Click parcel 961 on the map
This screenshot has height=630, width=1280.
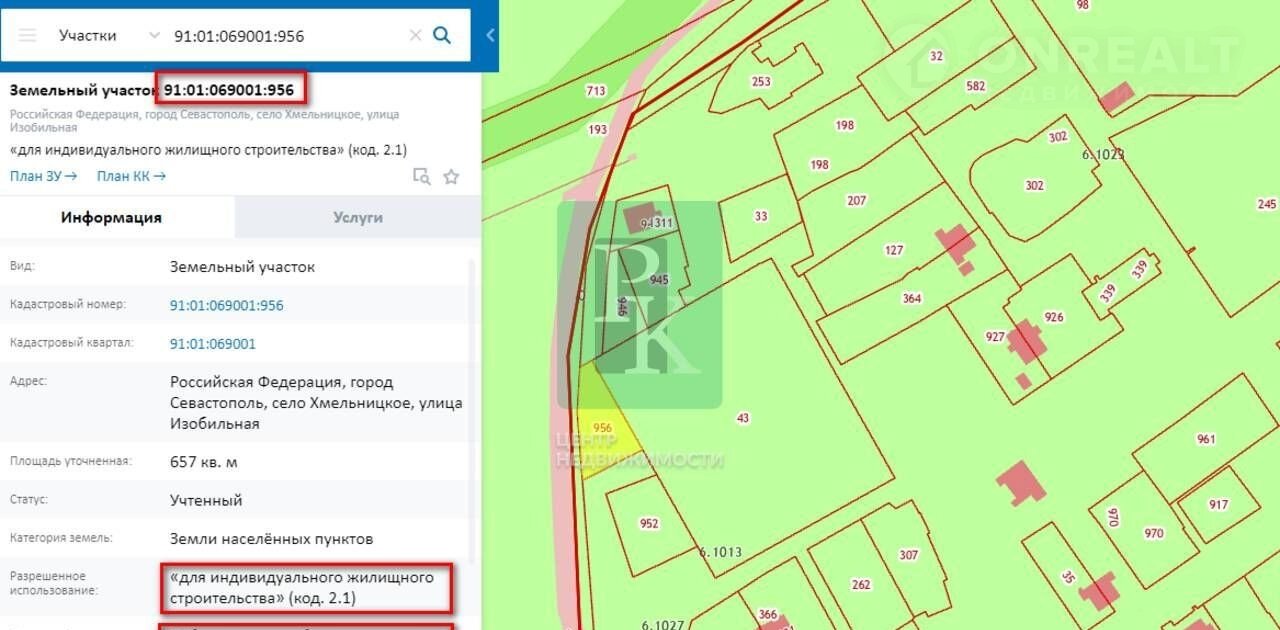coord(1206,439)
